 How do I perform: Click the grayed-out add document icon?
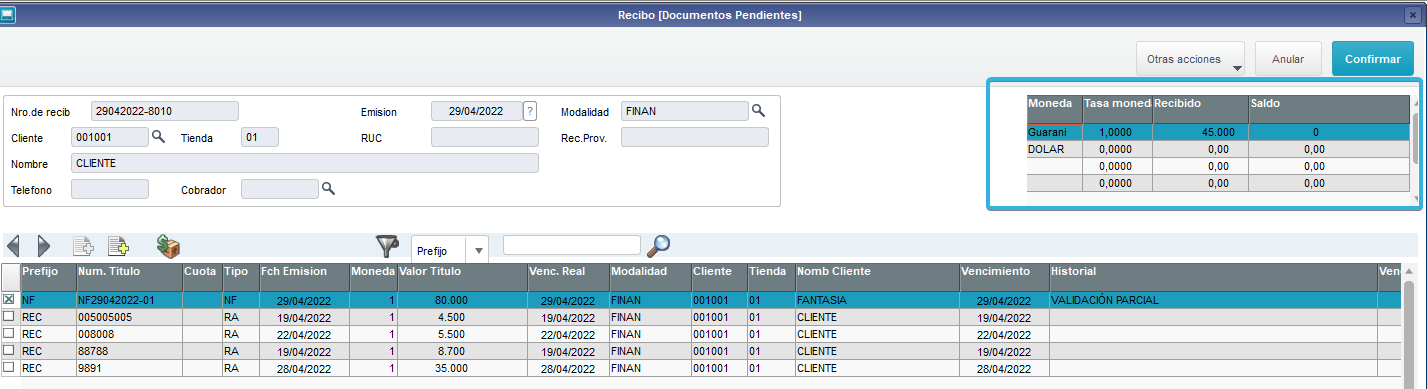84,246
